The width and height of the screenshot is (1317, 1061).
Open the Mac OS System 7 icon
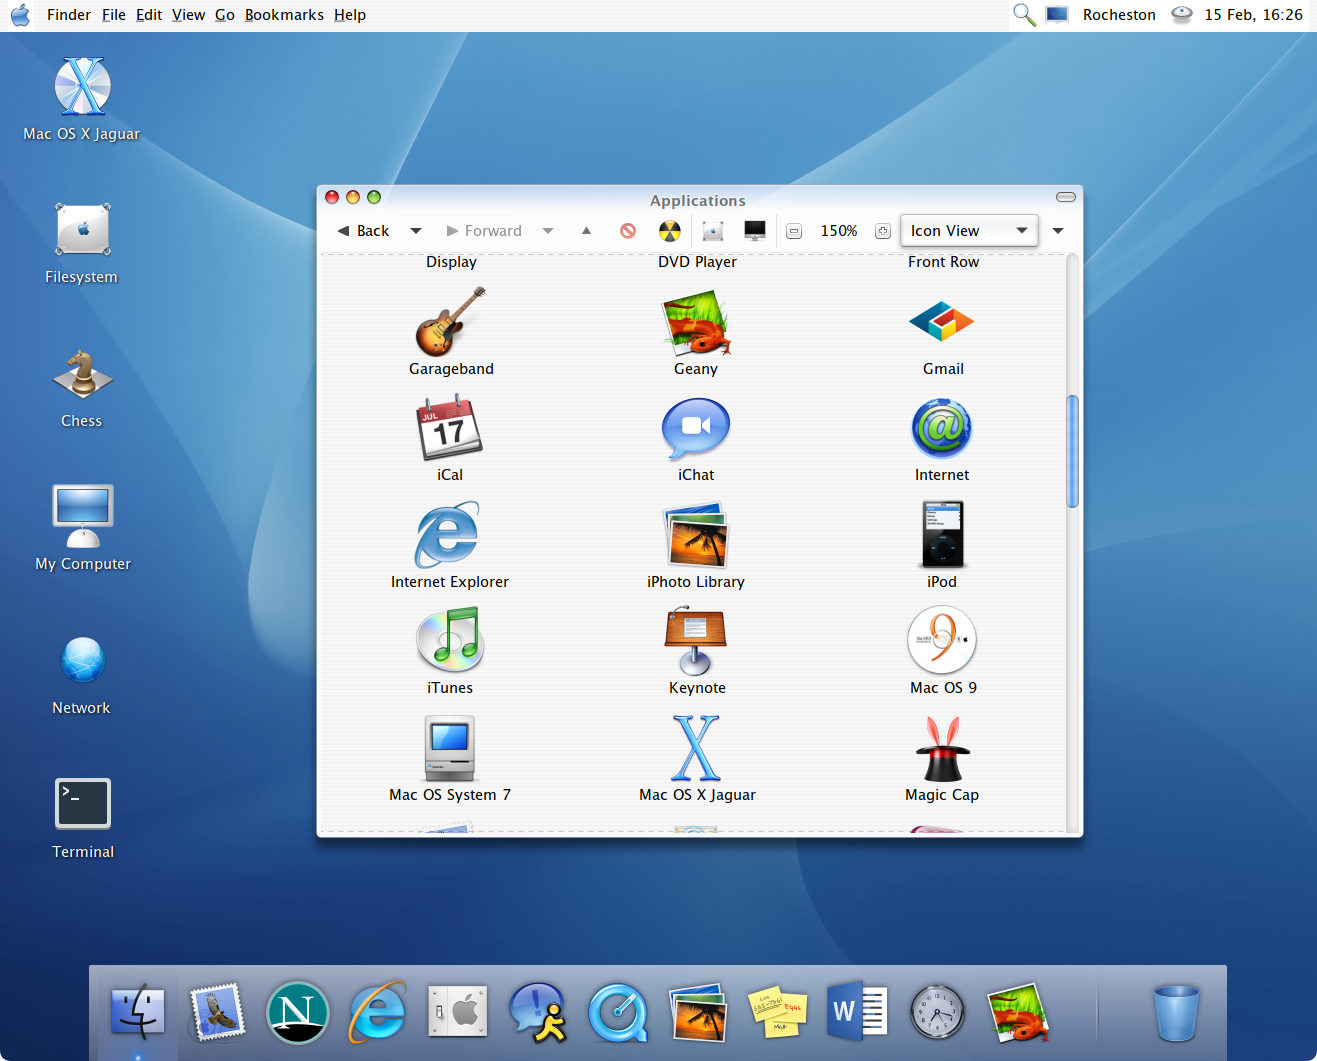[x=450, y=748]
